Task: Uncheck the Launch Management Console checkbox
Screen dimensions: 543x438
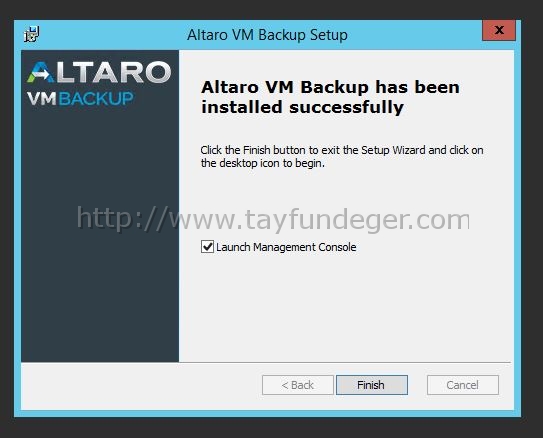Action: [x=207, y=247]
